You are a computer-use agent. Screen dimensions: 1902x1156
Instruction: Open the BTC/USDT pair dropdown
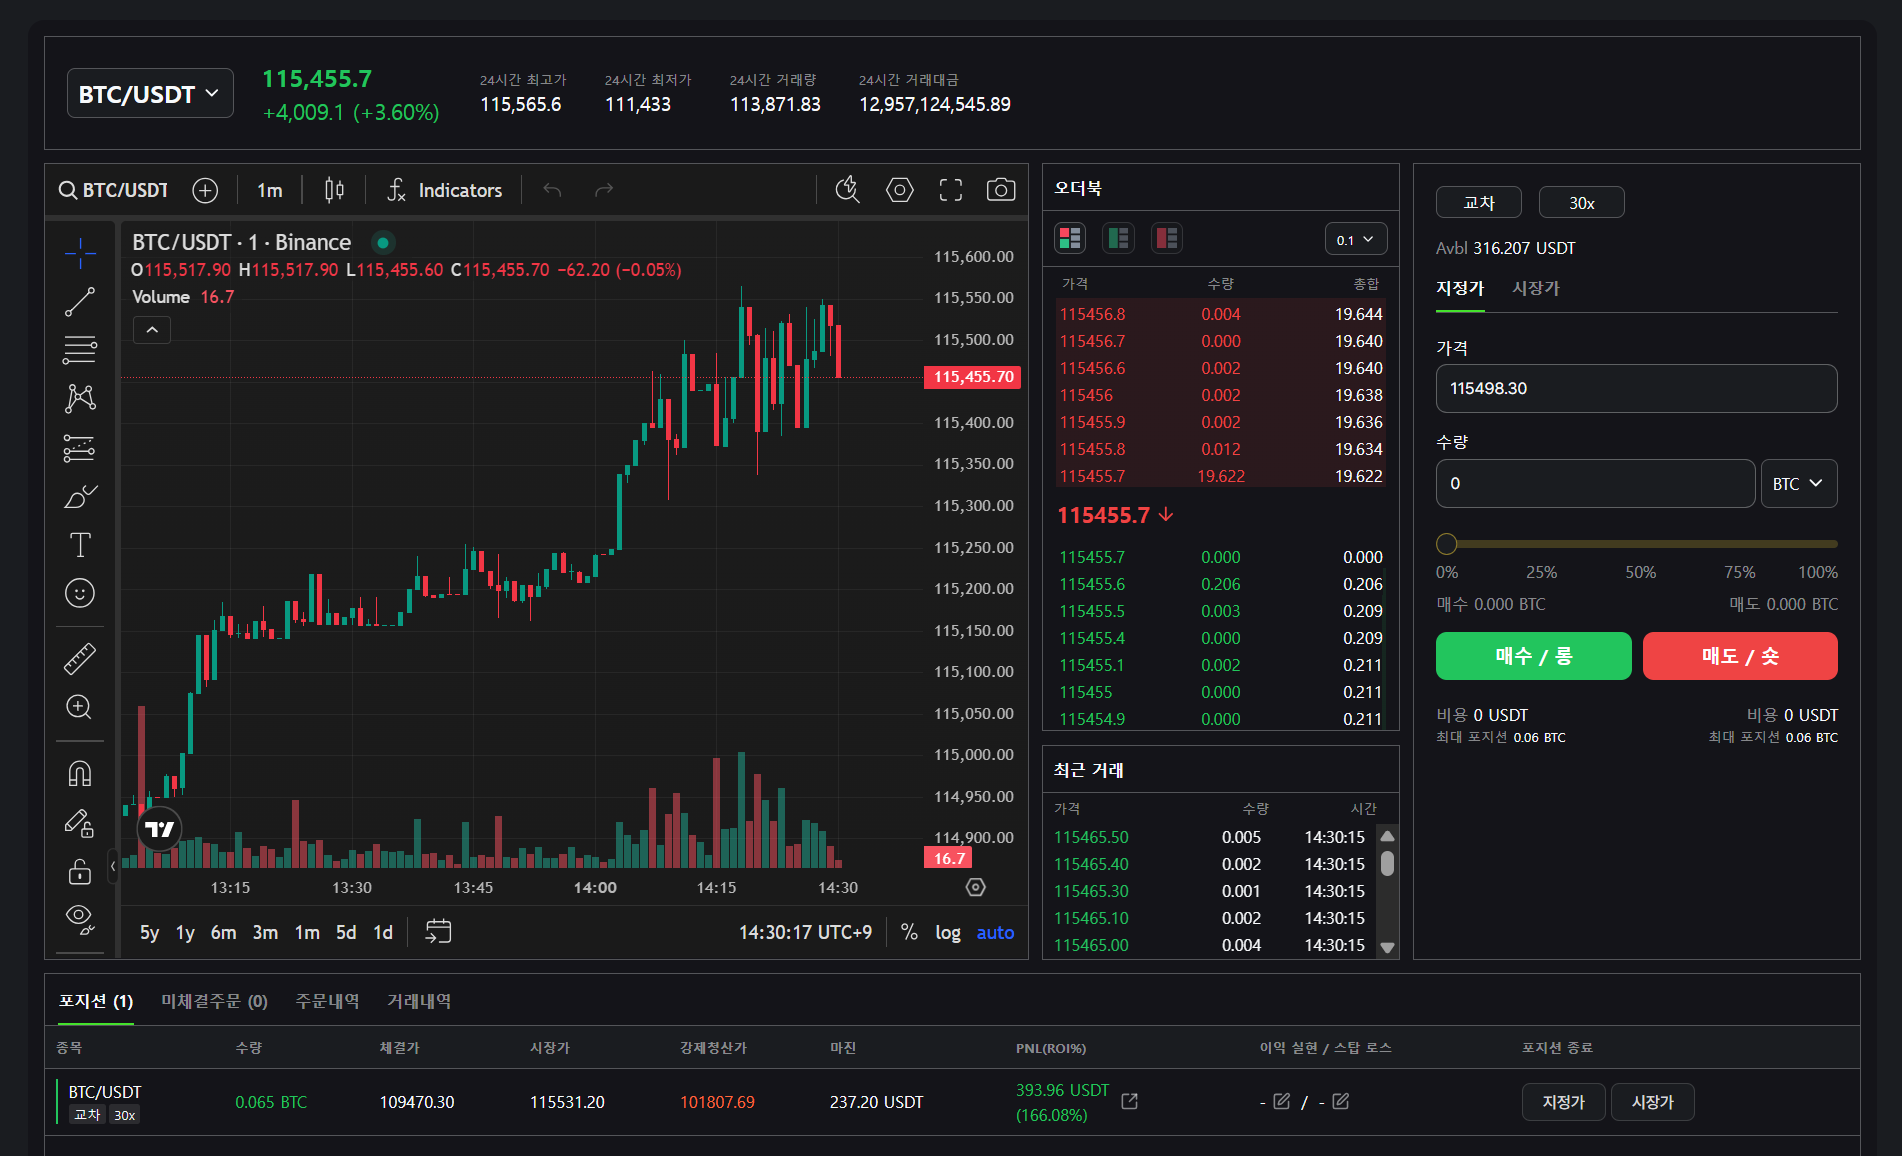150,94
